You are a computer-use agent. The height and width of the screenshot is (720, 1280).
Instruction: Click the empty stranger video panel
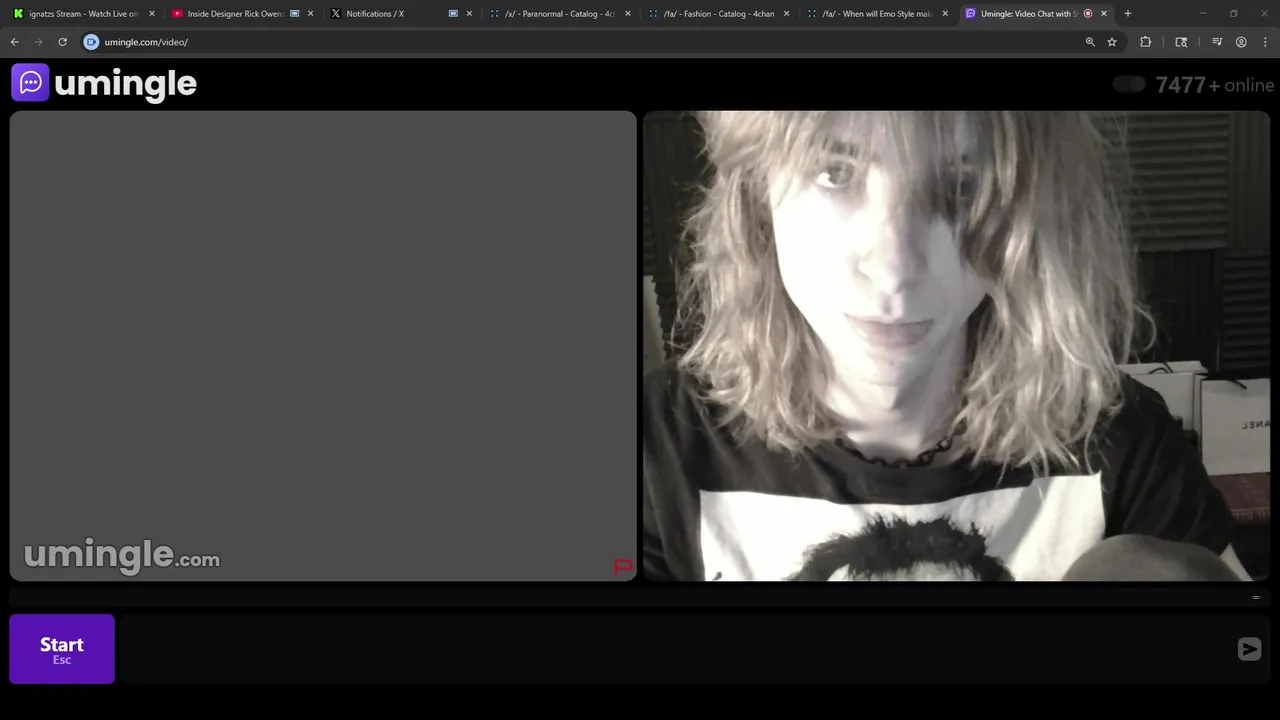point(323,346)
